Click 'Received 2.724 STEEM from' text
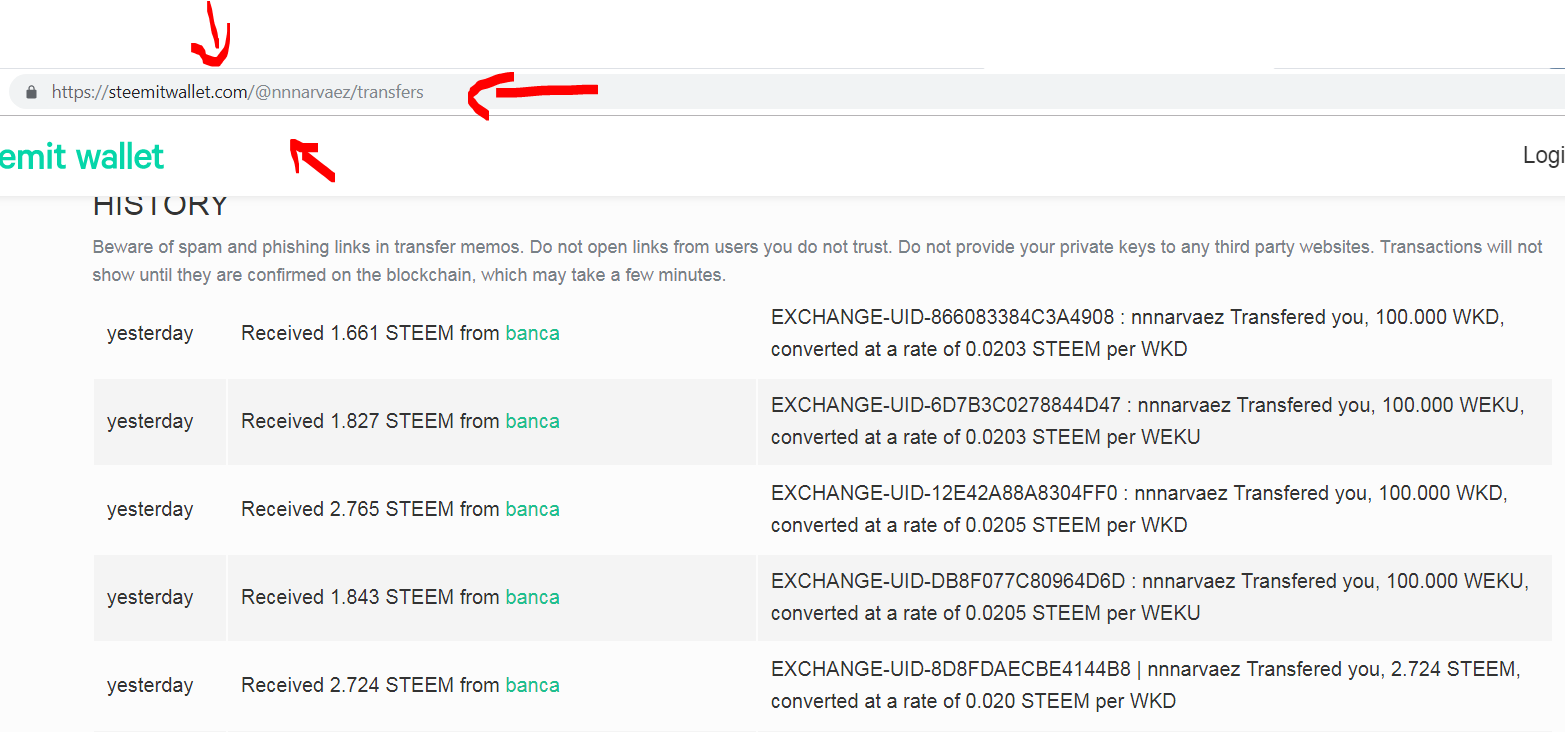Screen dimensions: 1565x732 [x=370, y=685]
